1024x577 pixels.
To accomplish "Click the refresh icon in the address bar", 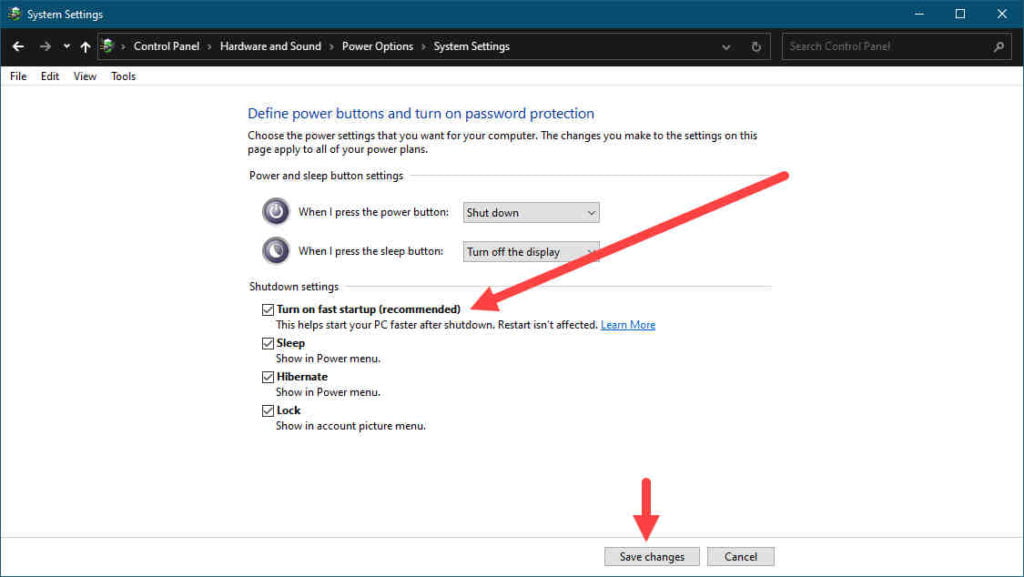I will (x=756, y=46).
